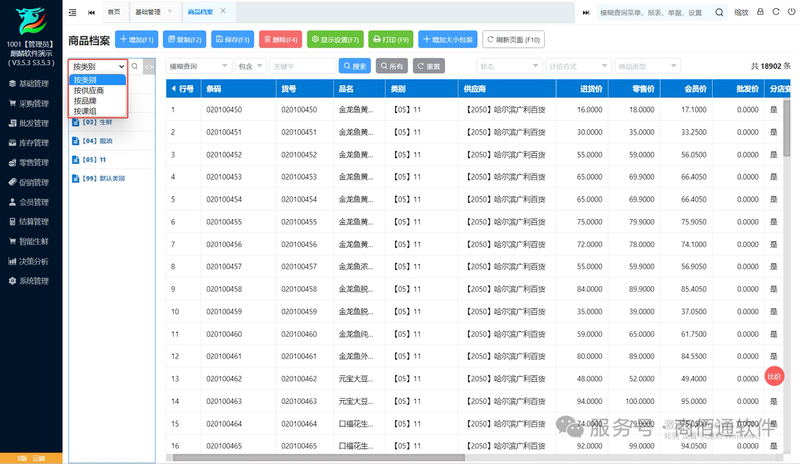800x464 pixels.
Task: Open 显示设置(F7)
Action: pyautogui.click(x=335, y=39)
